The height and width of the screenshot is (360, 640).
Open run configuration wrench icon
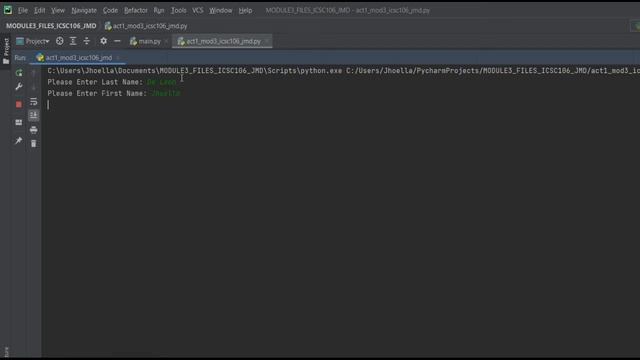[x=19, y=87]
